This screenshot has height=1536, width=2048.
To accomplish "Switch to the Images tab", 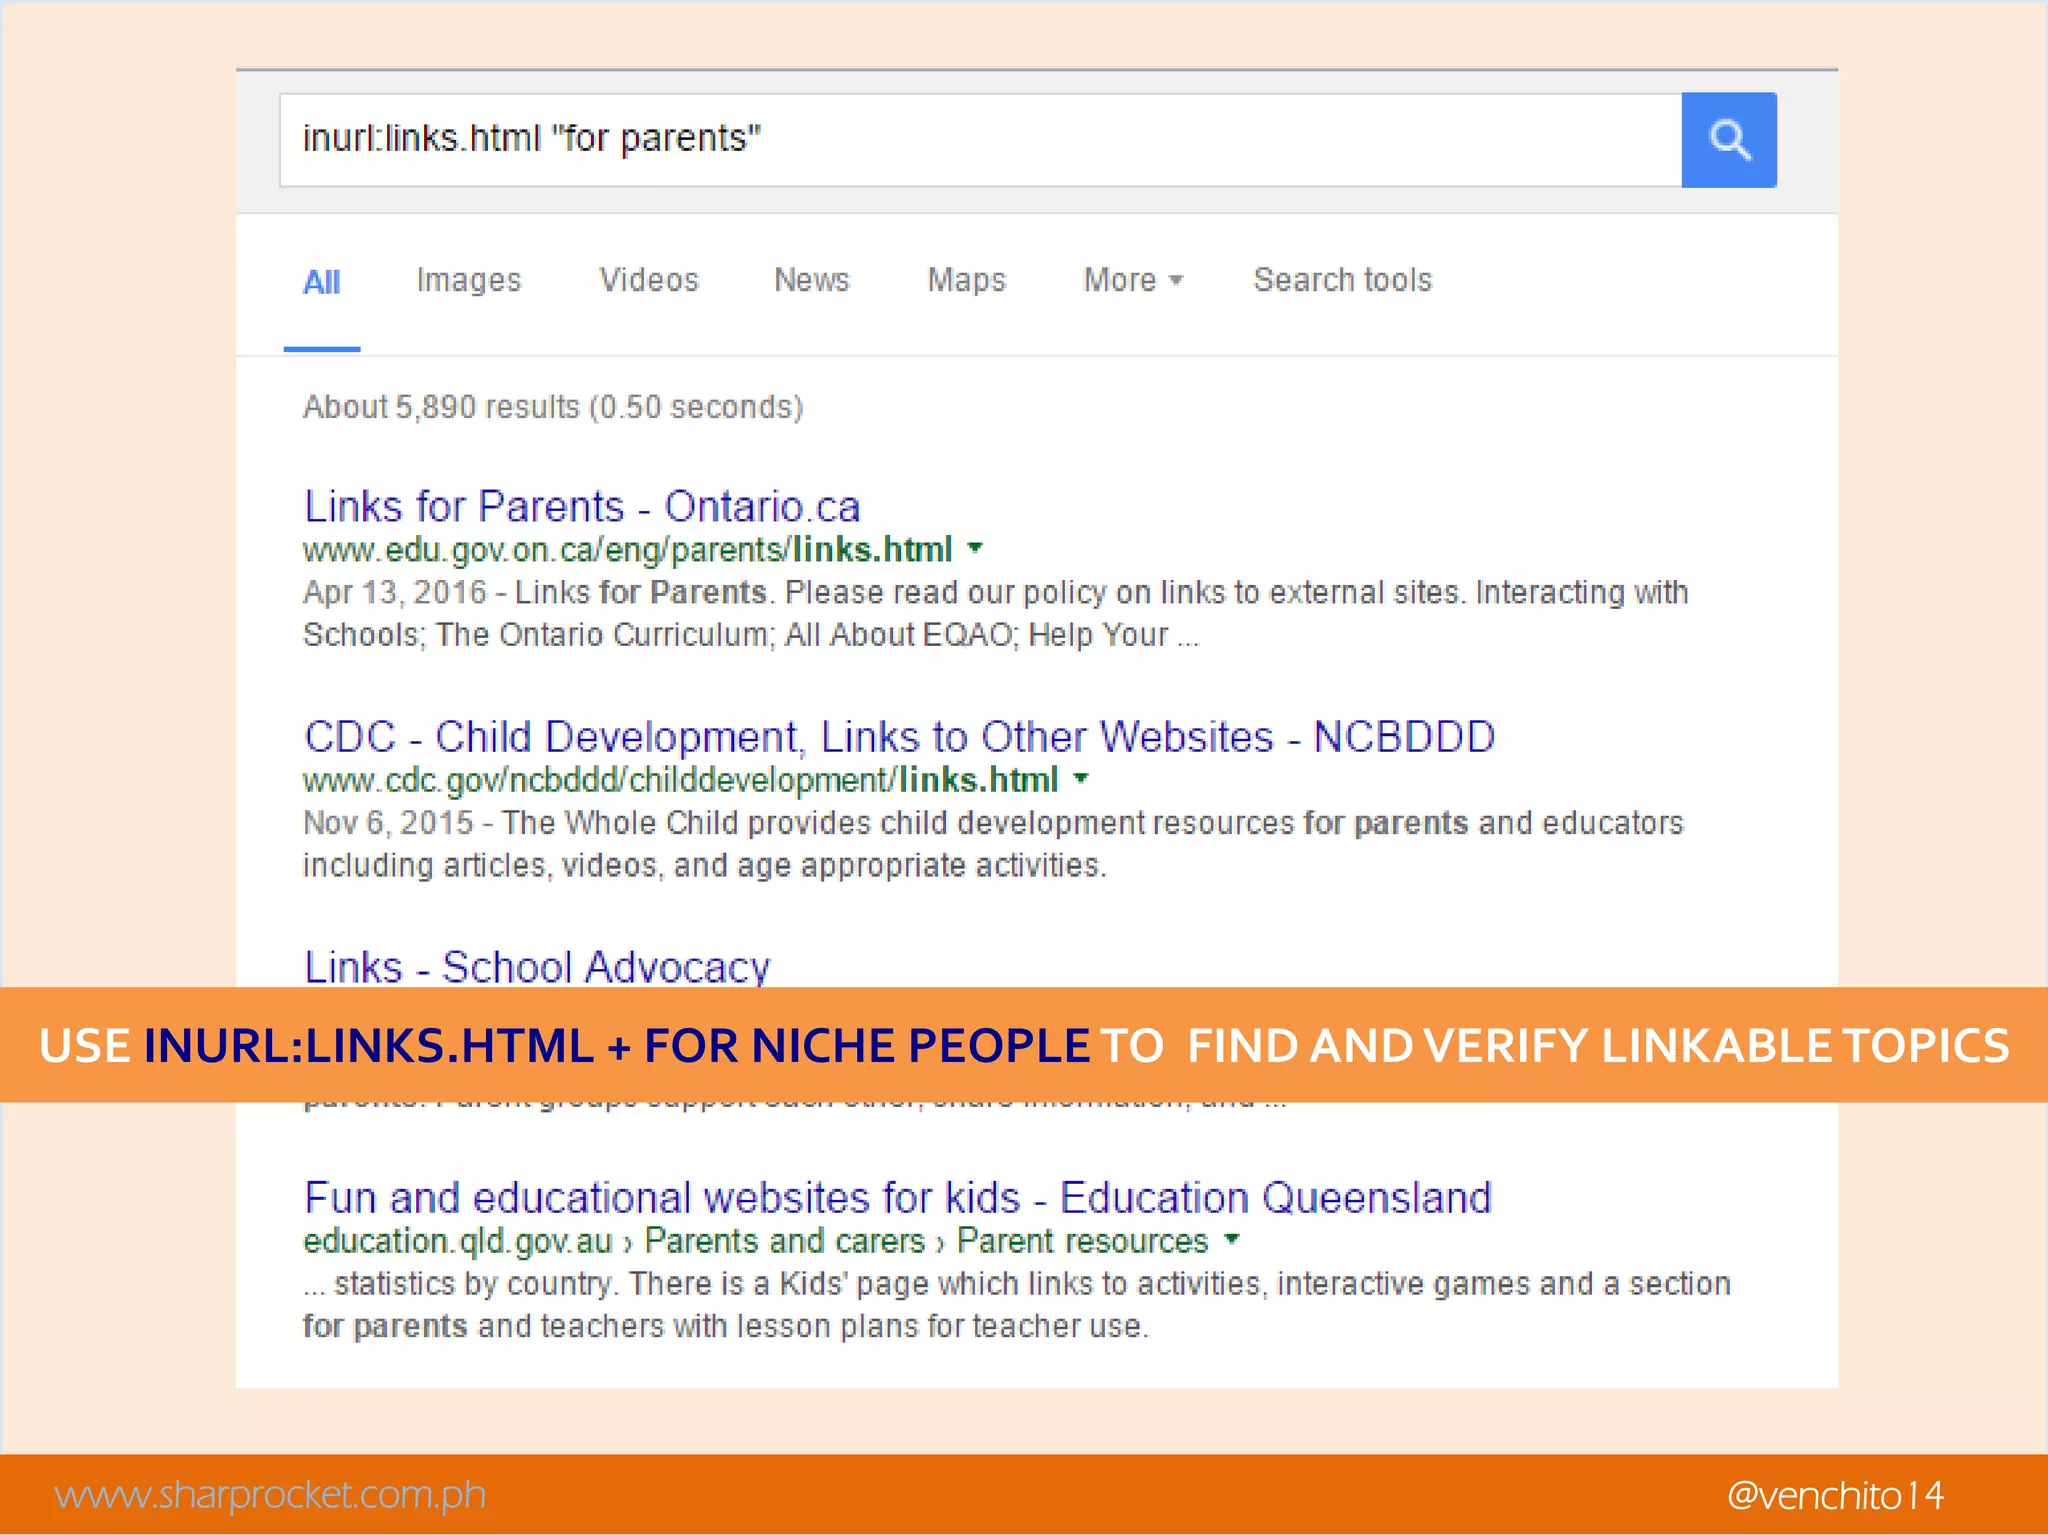I will (468, 281).
